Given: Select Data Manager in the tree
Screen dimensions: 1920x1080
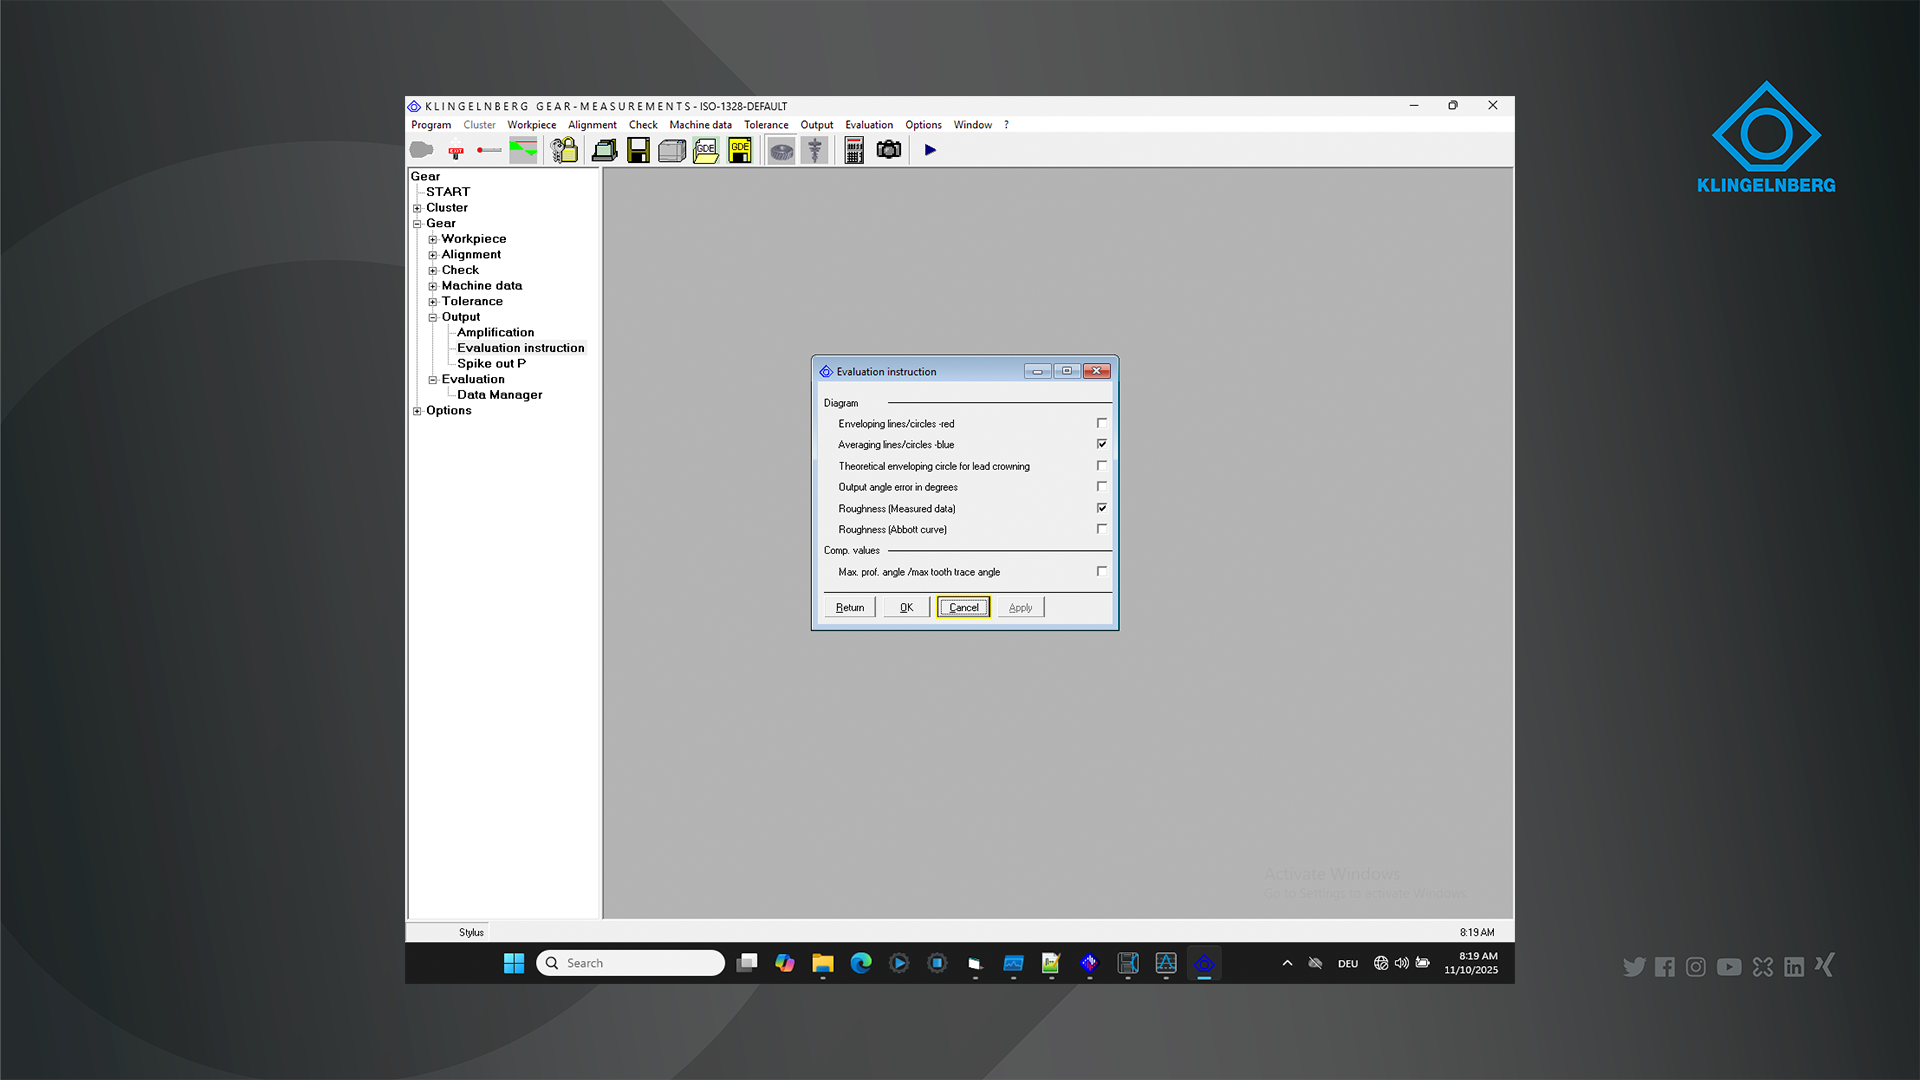Looking at the screenshot, I should (500, 395).
